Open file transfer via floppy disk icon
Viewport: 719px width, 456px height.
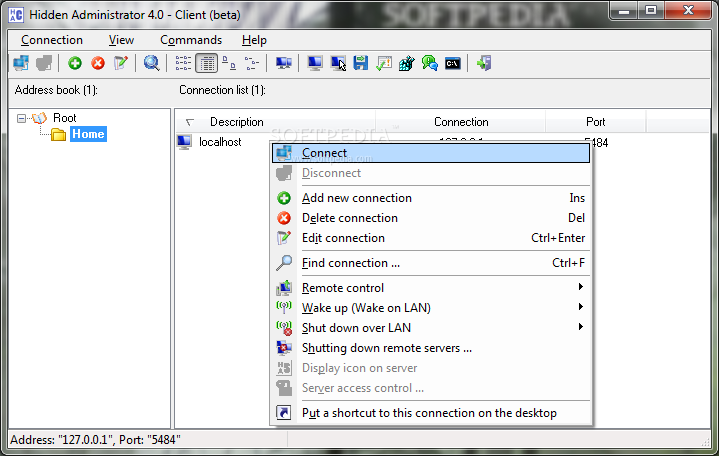coord(361,63)
